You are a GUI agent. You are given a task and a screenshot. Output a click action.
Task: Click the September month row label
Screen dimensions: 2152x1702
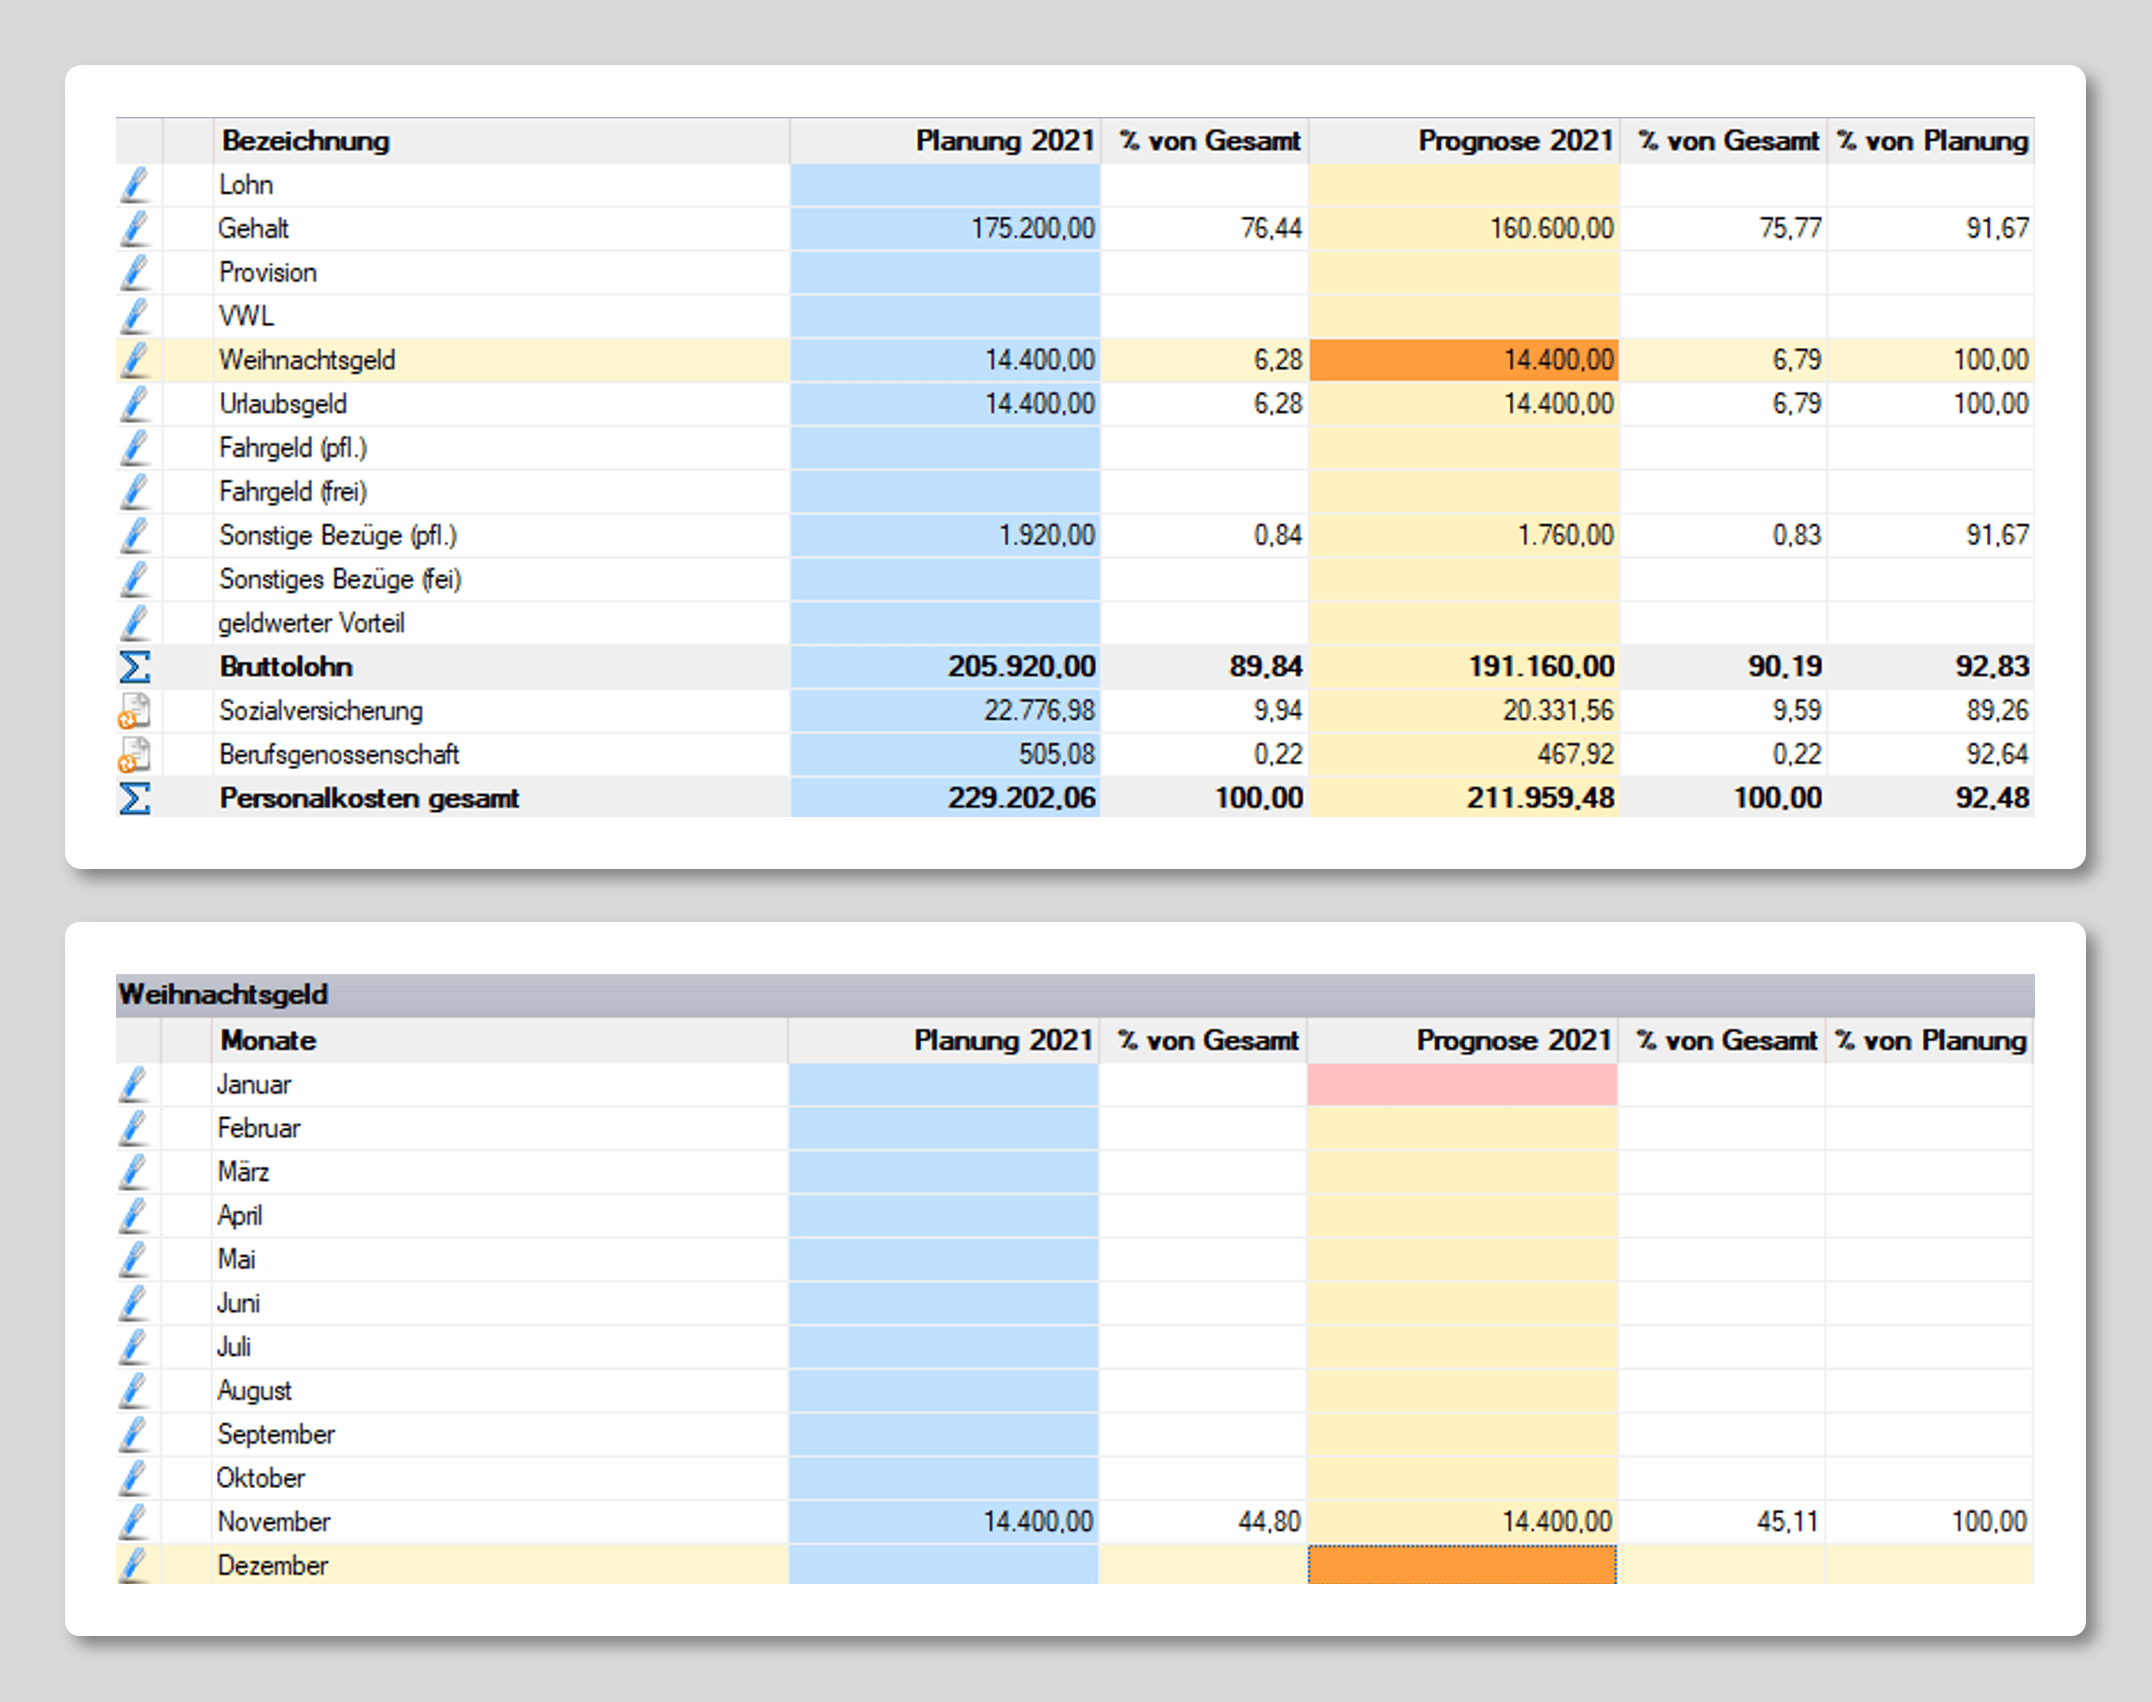coord(276,1435)
